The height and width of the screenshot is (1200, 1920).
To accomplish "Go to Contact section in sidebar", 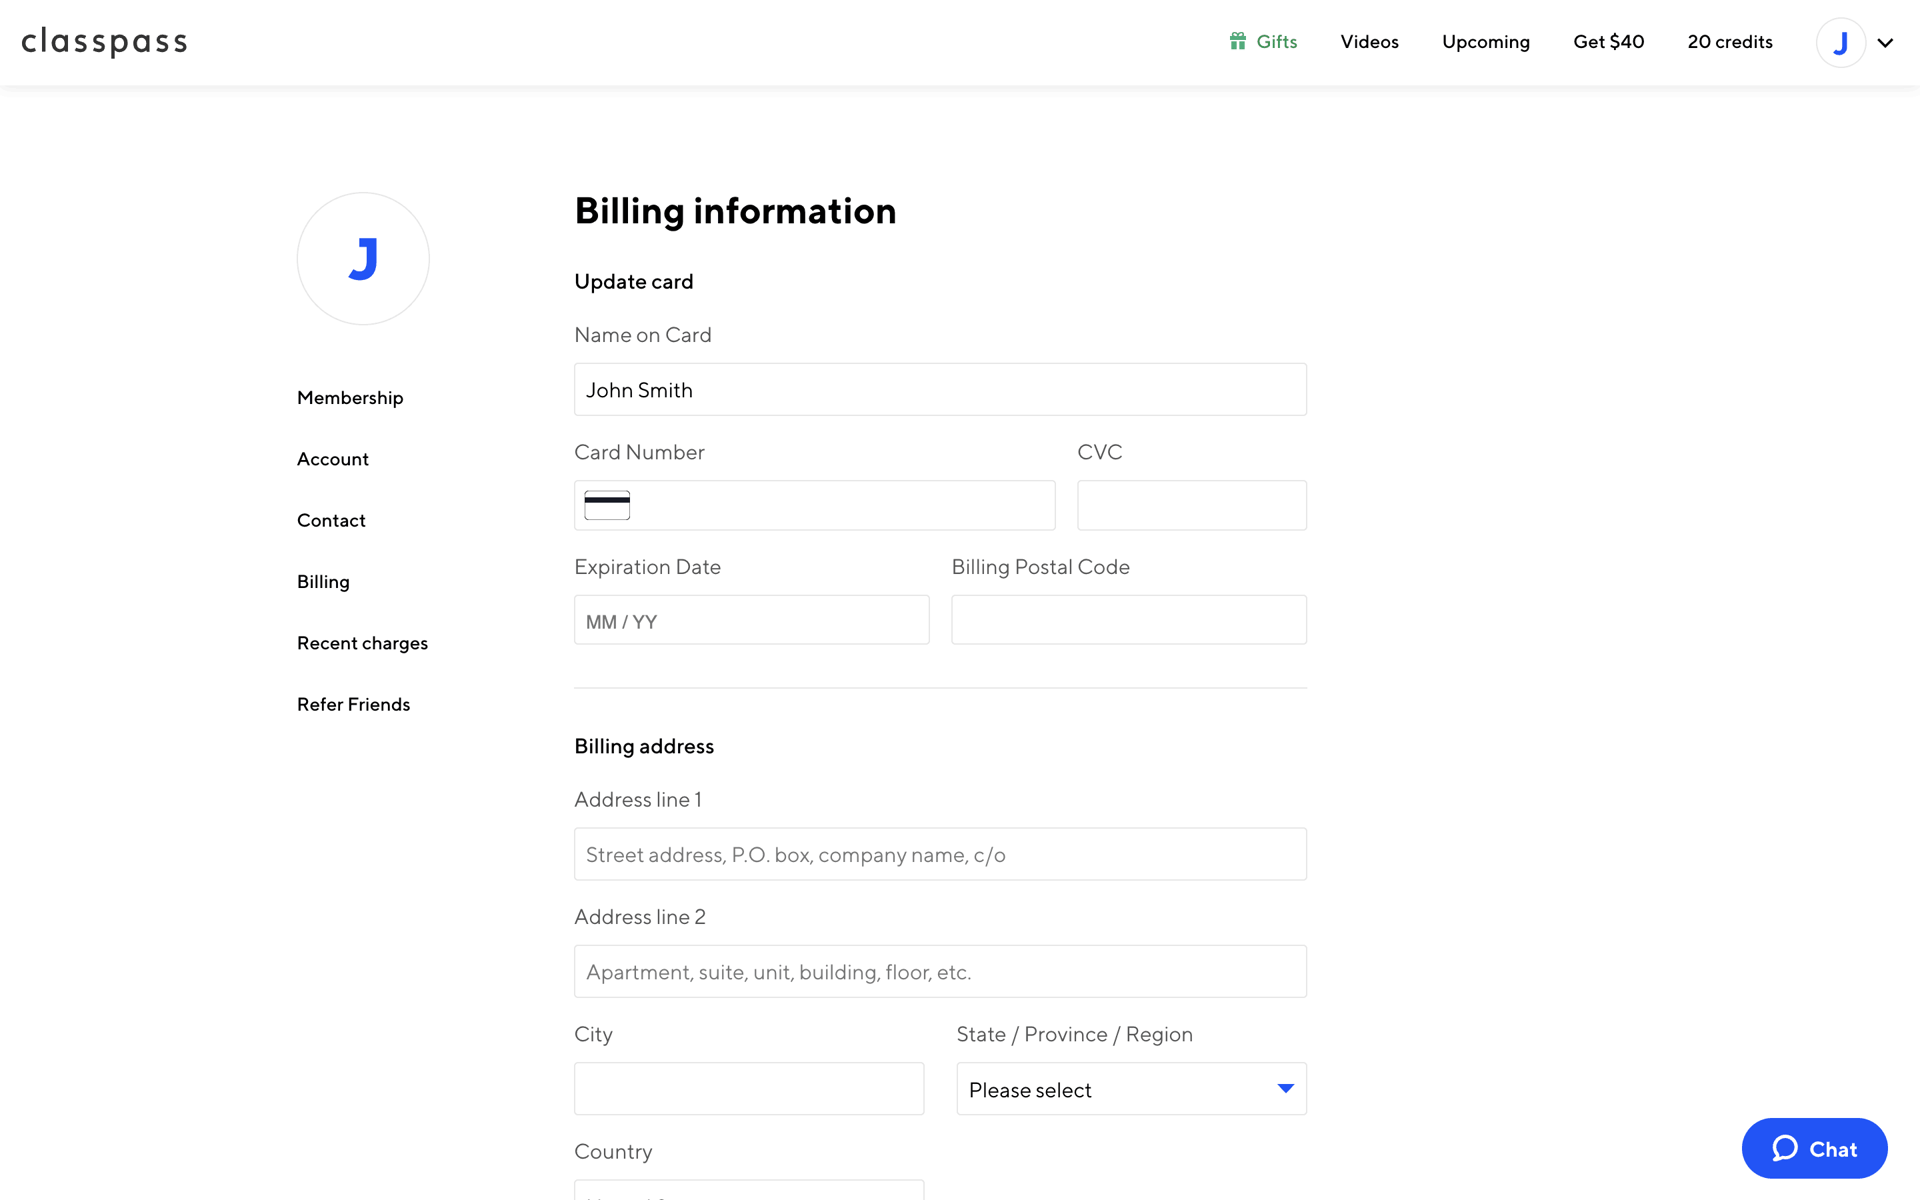I will (x=331, y=520).
